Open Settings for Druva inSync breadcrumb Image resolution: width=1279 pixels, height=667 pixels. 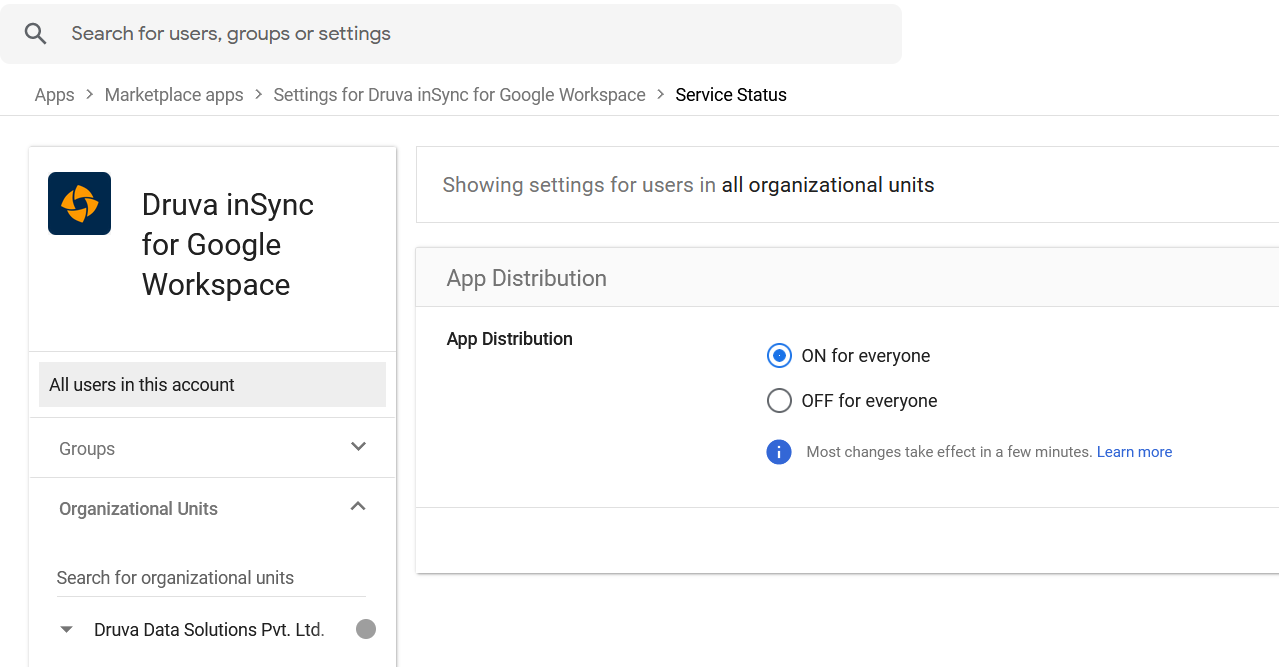pyautogui.click(x=459, y=95)
